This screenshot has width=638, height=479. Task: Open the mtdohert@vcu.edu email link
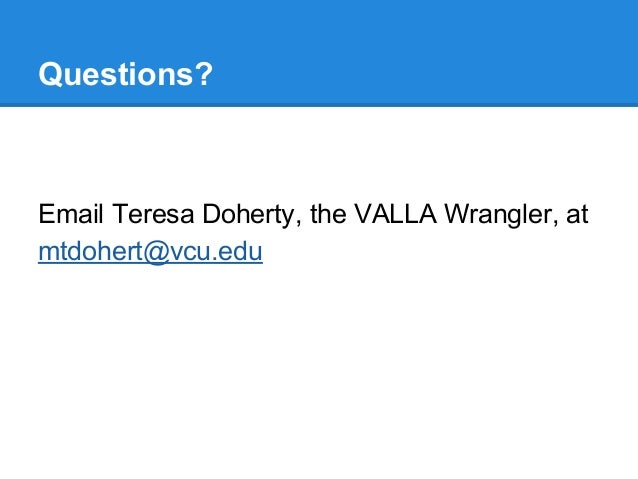click(150, 252)
